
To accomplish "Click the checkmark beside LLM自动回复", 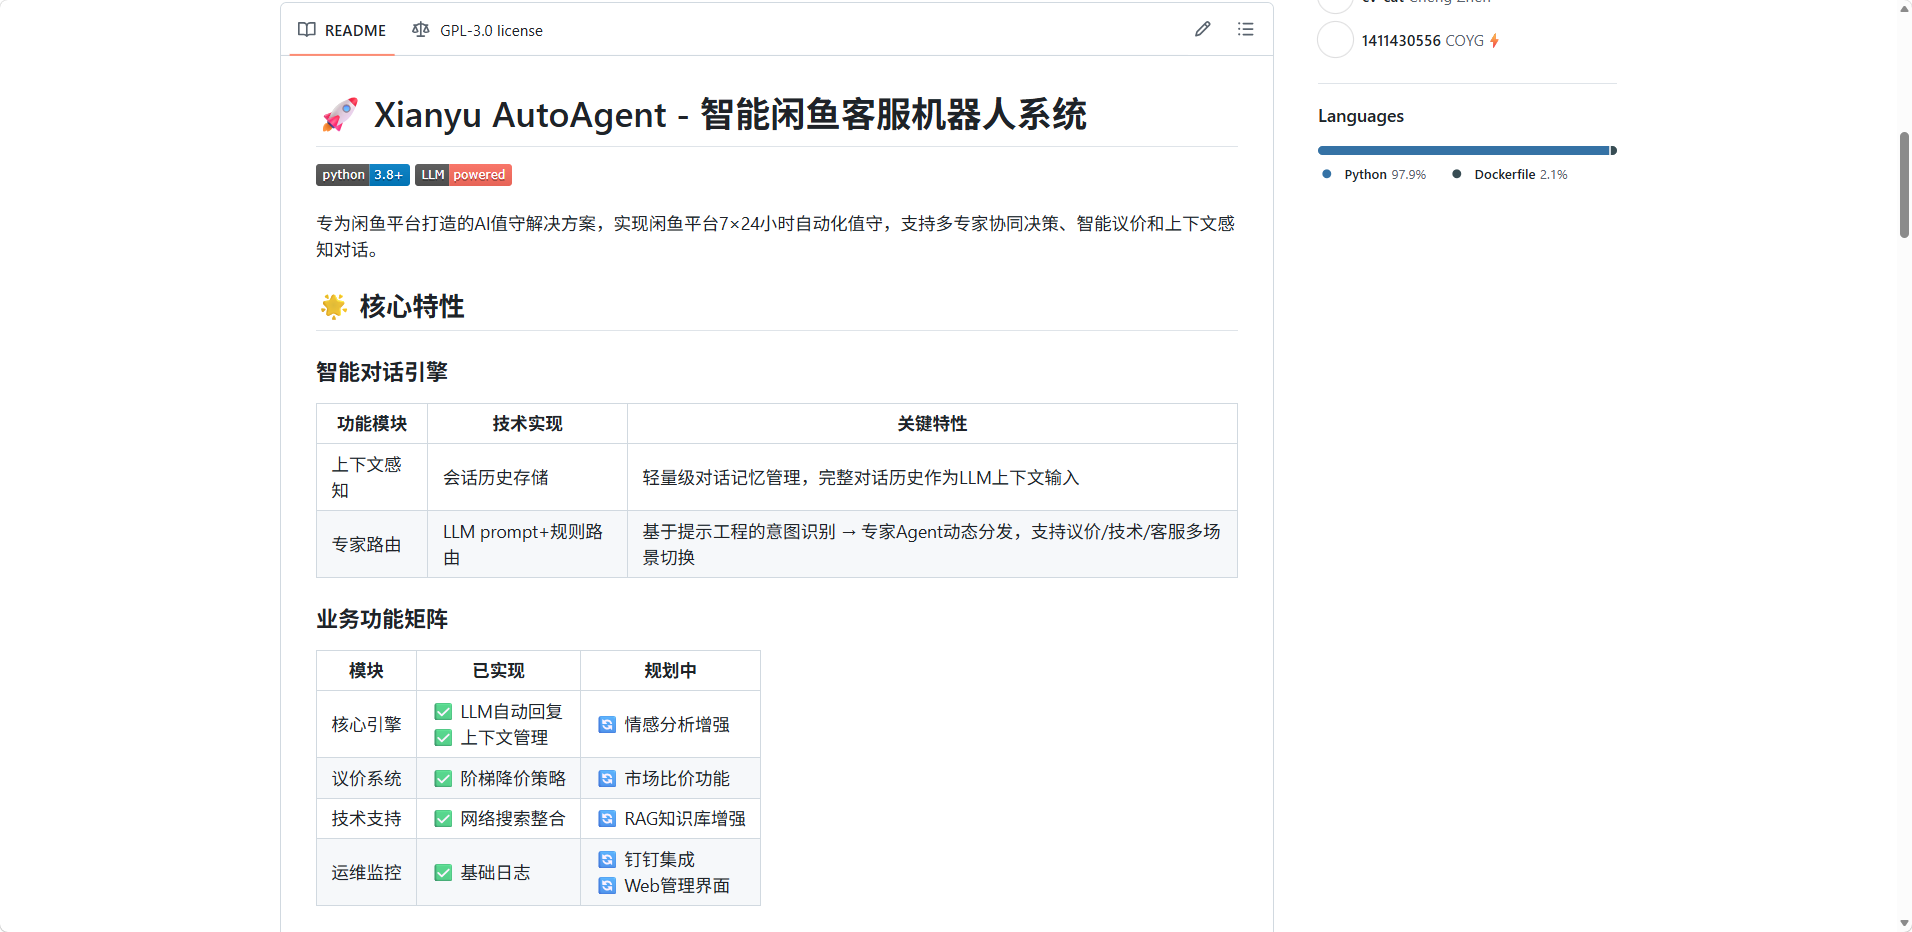I will (443, 712).
